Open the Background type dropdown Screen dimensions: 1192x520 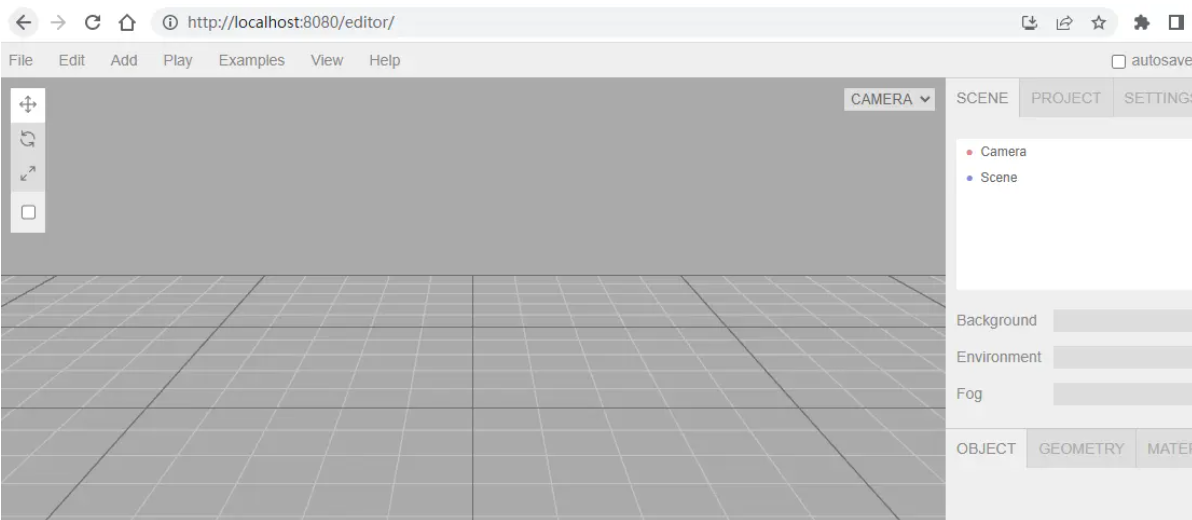pos(1122,321)
